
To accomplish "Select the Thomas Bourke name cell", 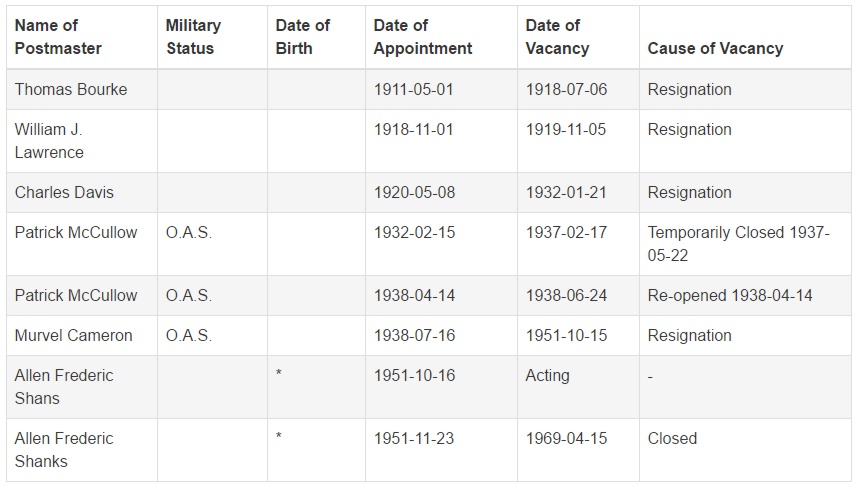I will [71, 89].
